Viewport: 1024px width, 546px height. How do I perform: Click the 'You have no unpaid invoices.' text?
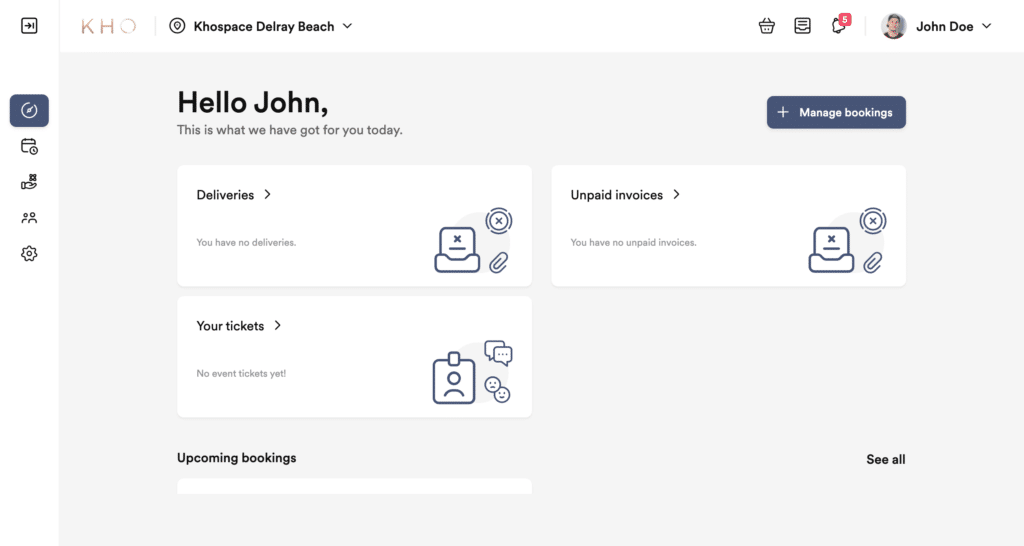point(633,242)
